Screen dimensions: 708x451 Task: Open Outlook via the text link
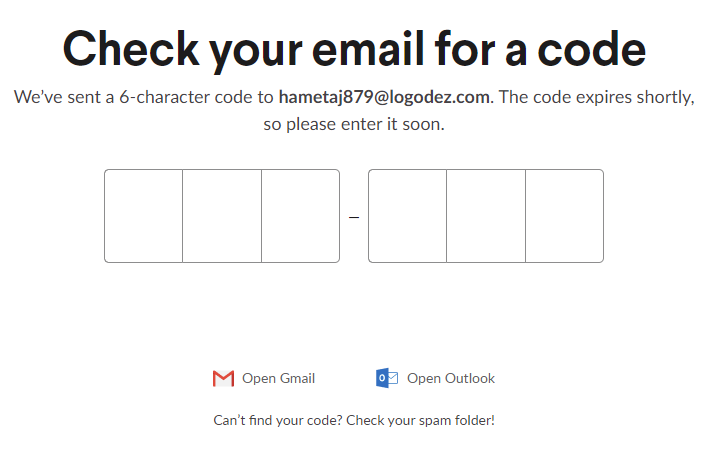450,378
